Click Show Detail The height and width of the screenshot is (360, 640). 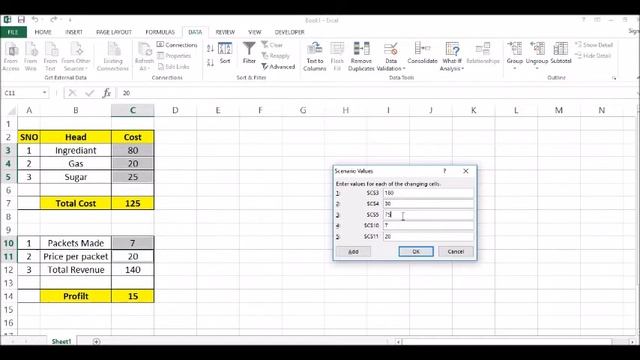click(x=594, y=45)
